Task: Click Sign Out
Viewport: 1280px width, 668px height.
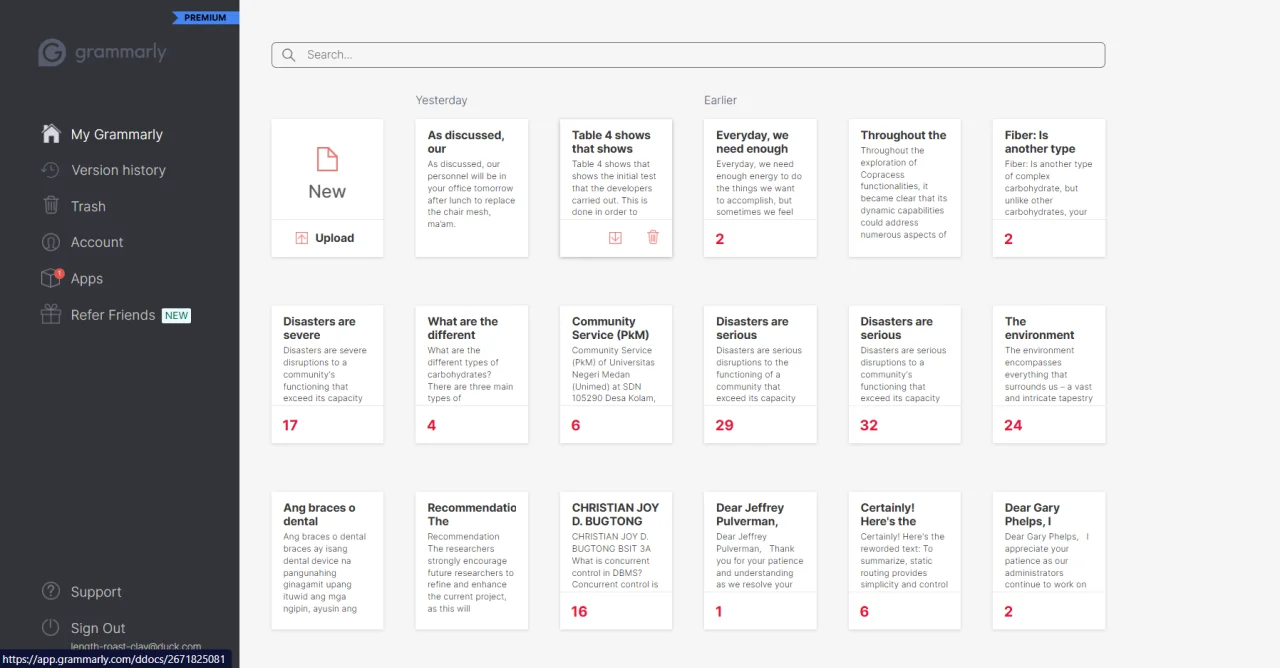Action: (98, 628)
